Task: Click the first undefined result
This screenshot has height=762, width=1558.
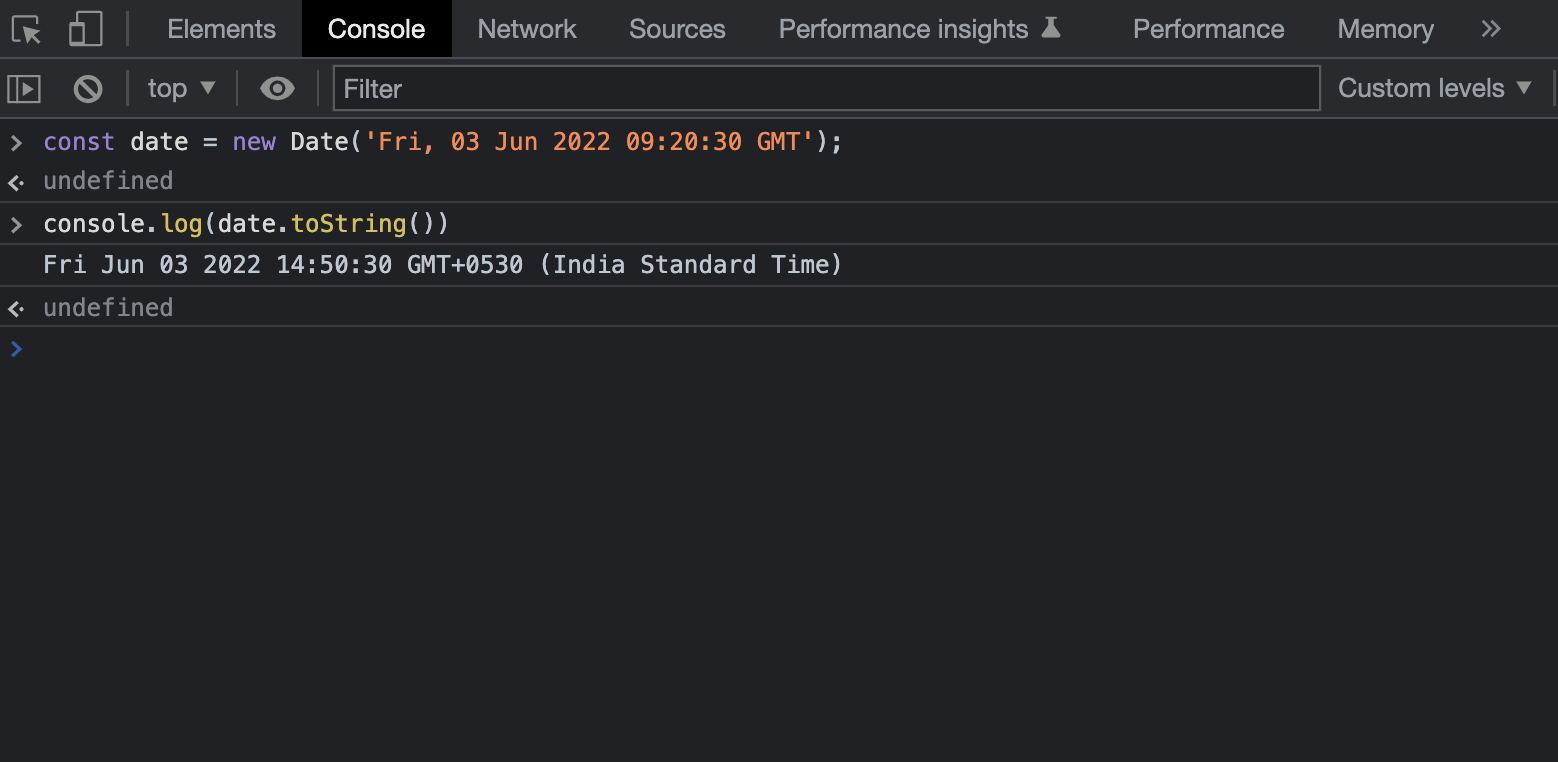Action: click(108, 181)
